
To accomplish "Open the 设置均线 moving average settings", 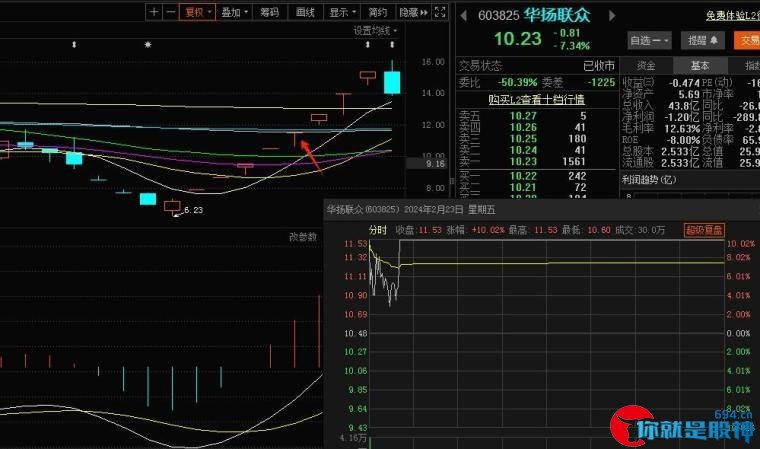I will coord(375,31).
